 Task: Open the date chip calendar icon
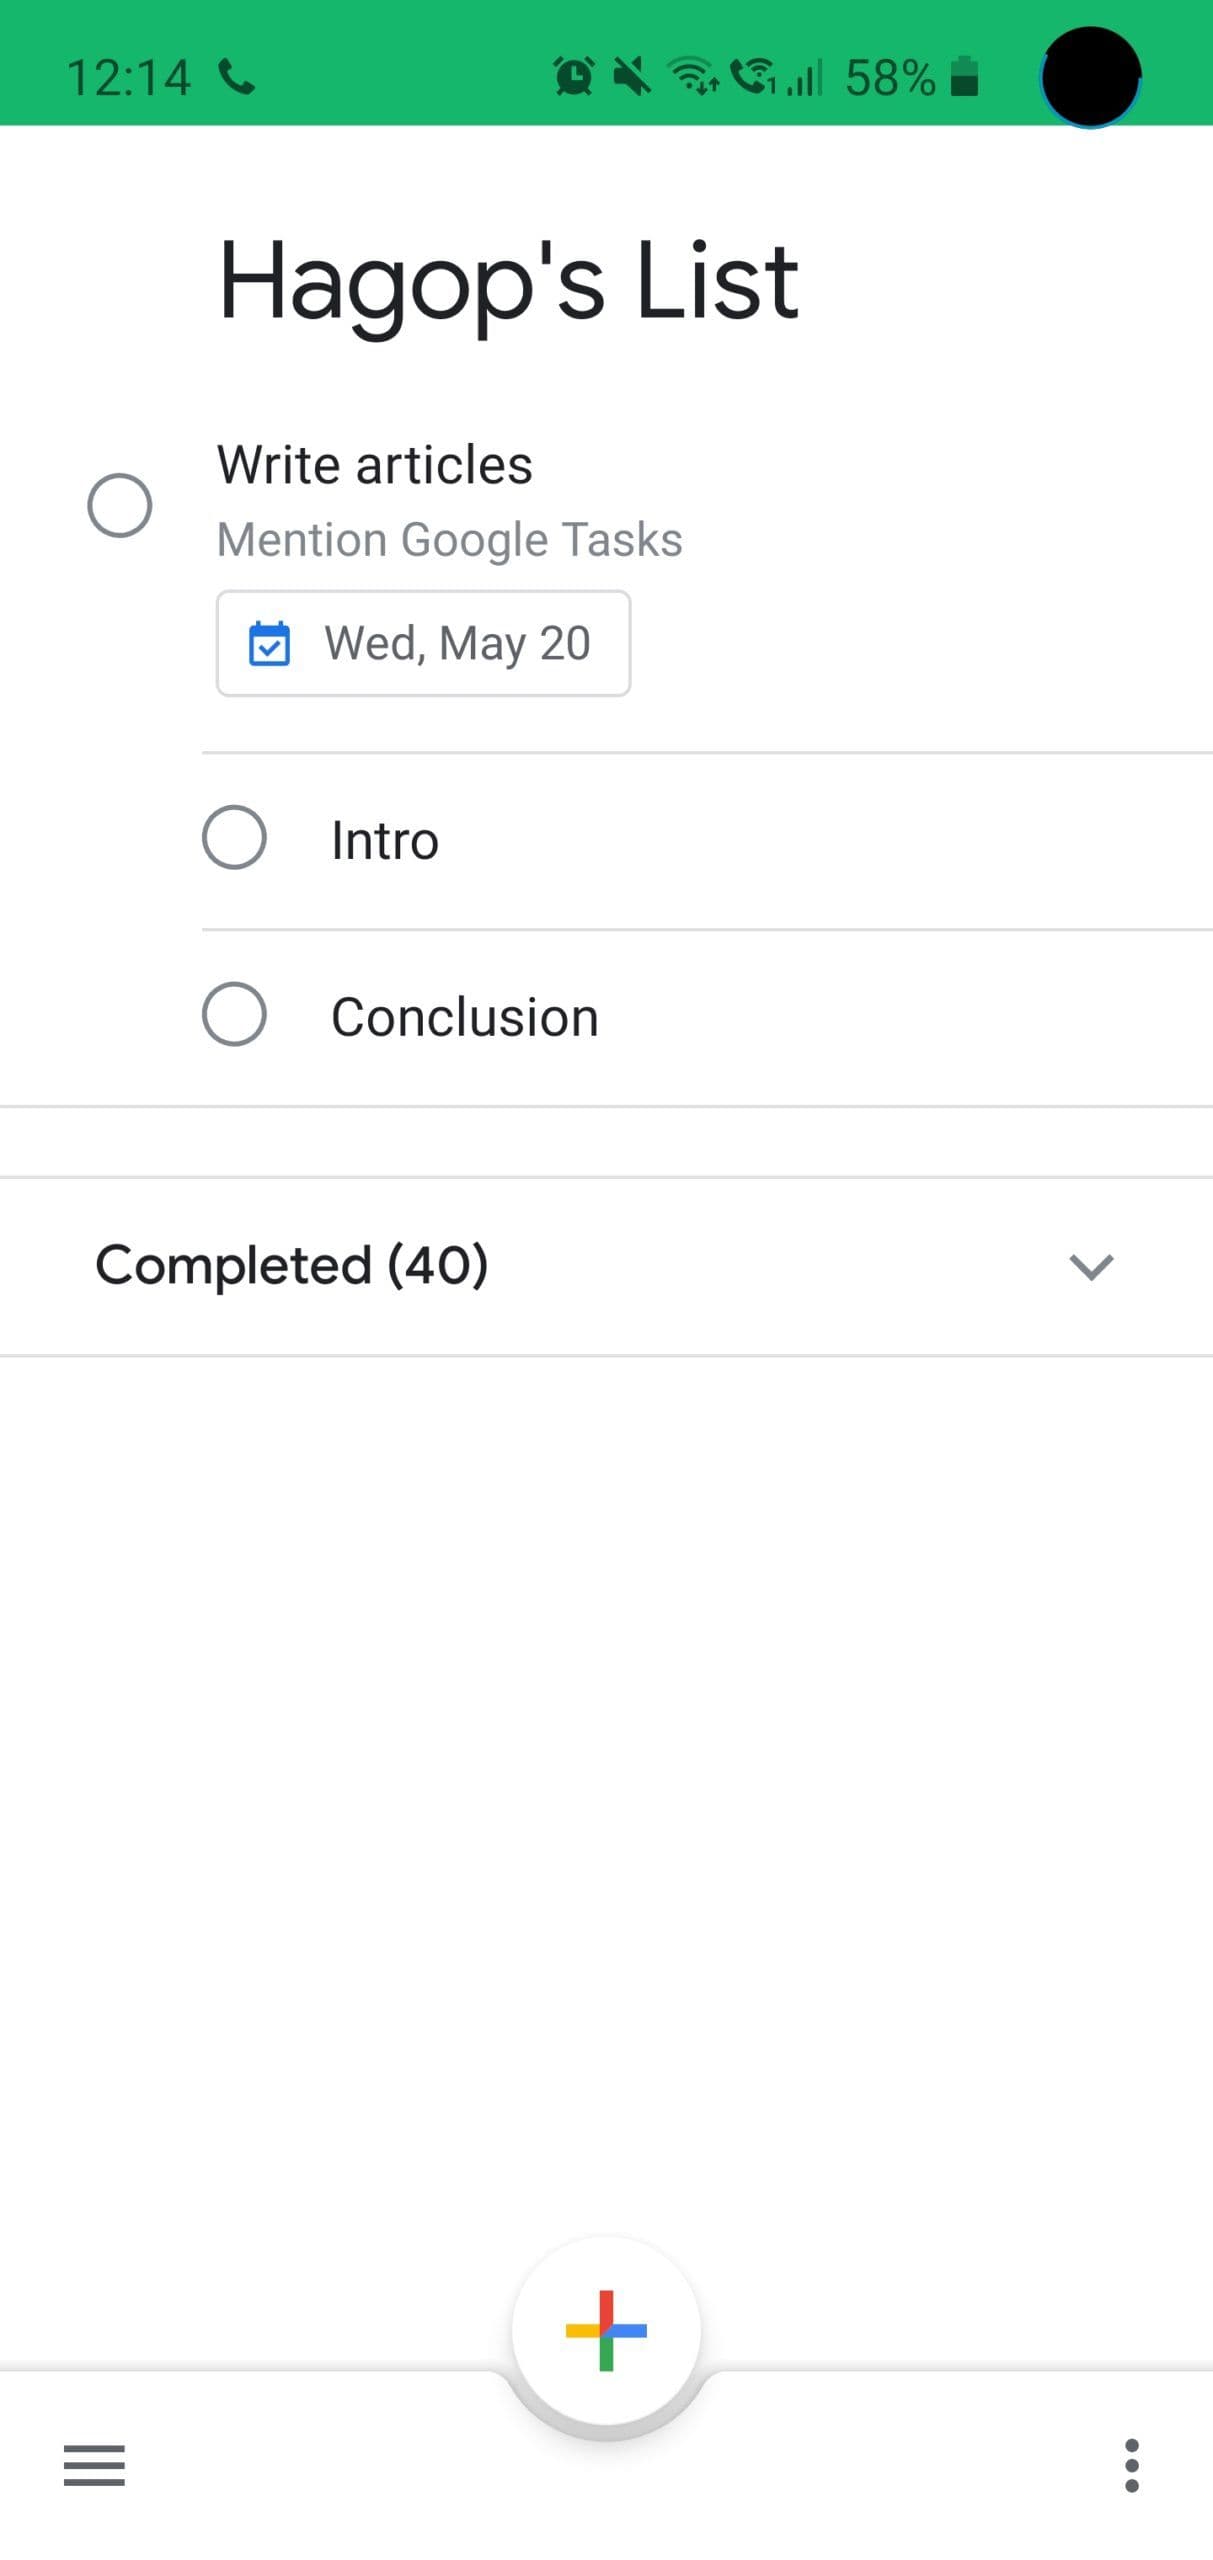pyautogui.click(x=271, y=644)
